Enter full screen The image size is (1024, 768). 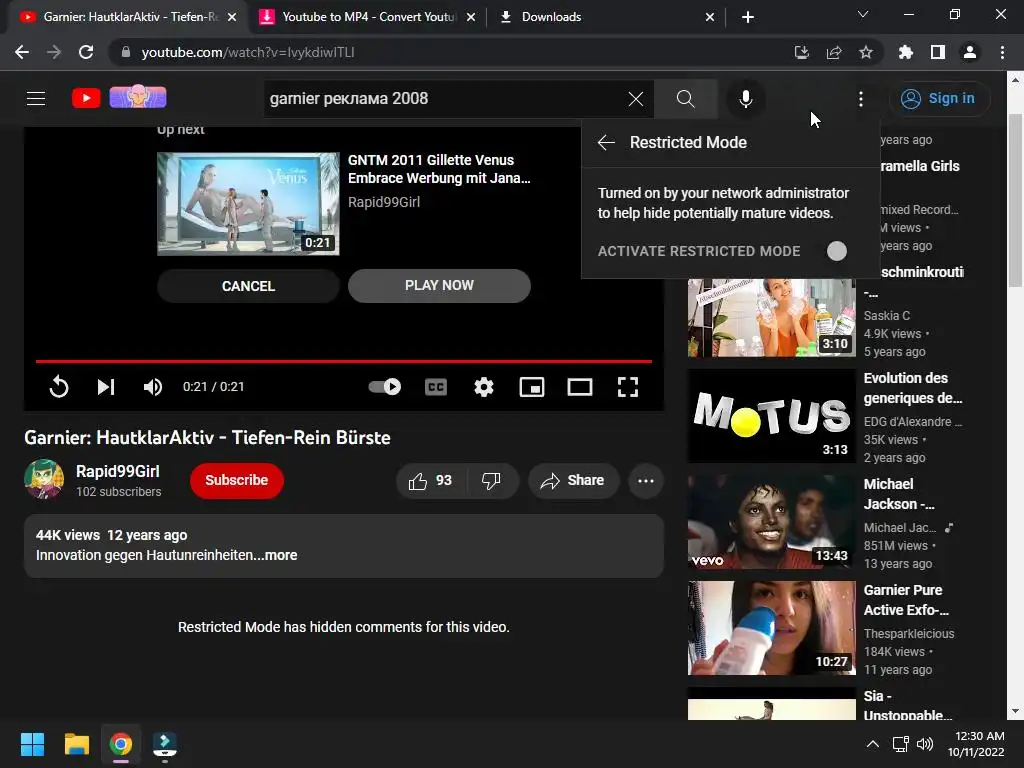tap(628, 387)
